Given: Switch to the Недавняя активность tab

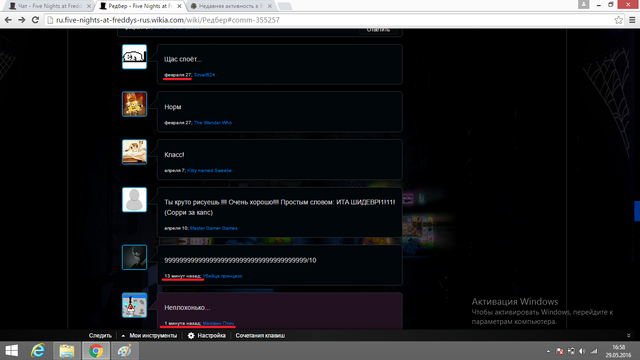Looking at the screenshot, I should (230, 6).
